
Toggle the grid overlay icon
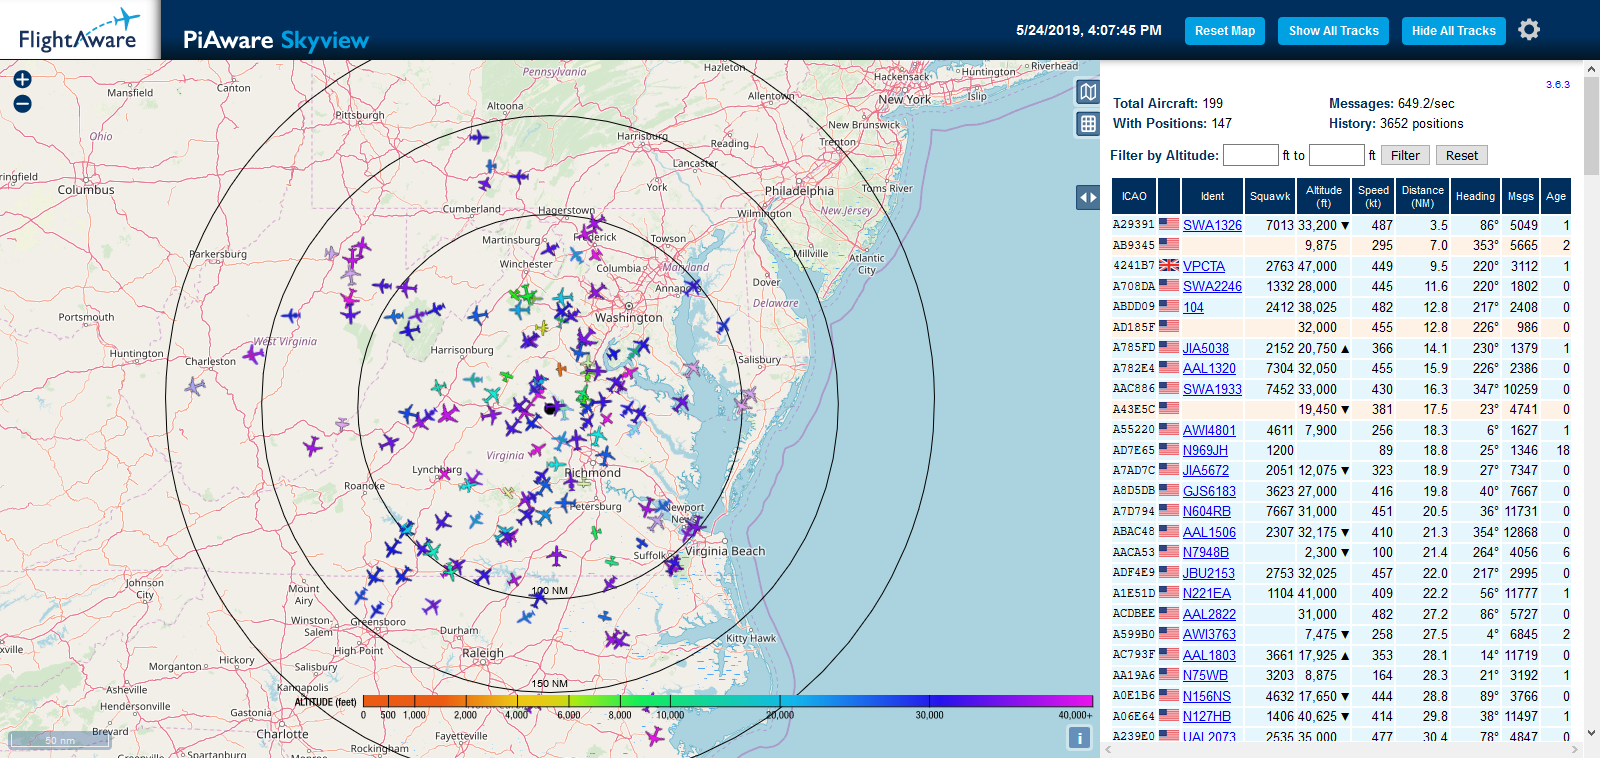click(x=1088, y=124)
